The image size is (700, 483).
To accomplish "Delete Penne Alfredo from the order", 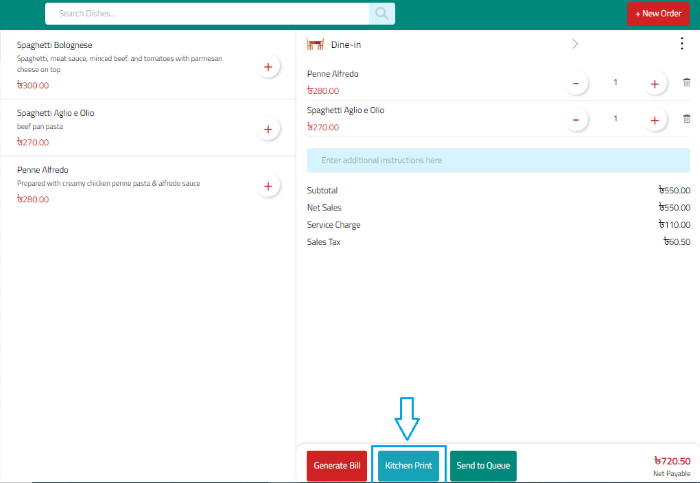I will coord(686,83).
